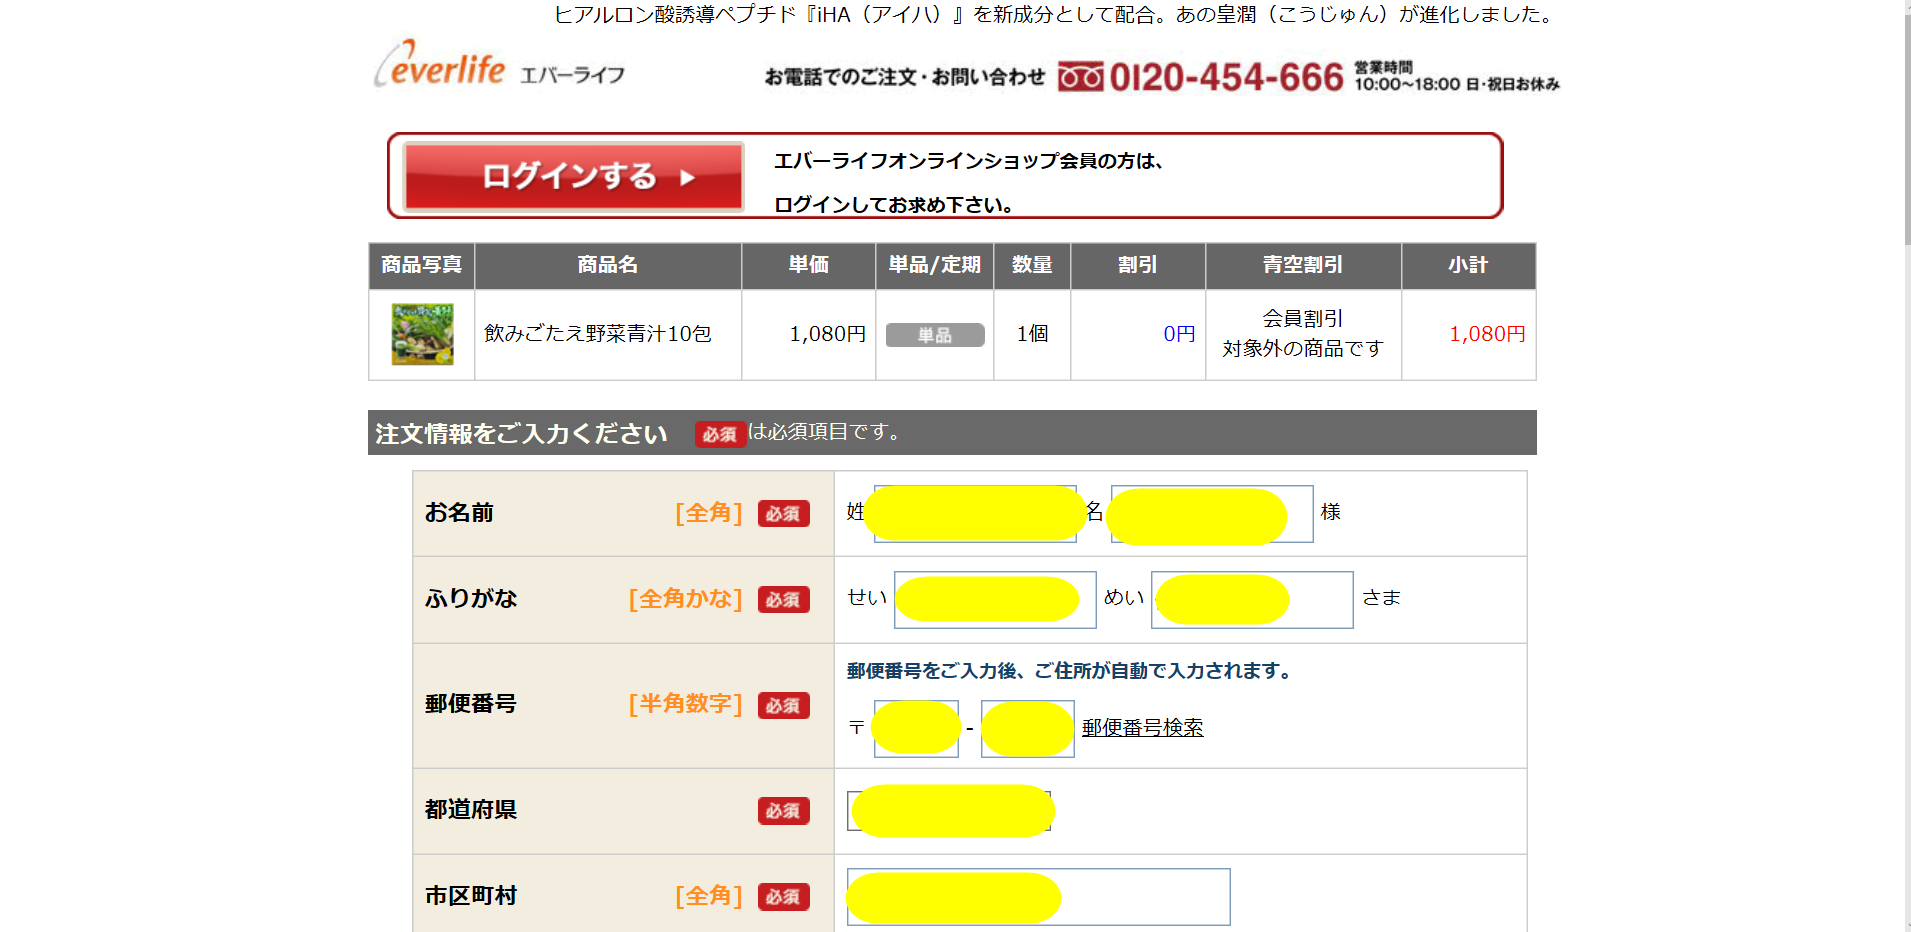Focus the せい furigana input
This screenshot has width=1911, height=932.
click(994, 600)
